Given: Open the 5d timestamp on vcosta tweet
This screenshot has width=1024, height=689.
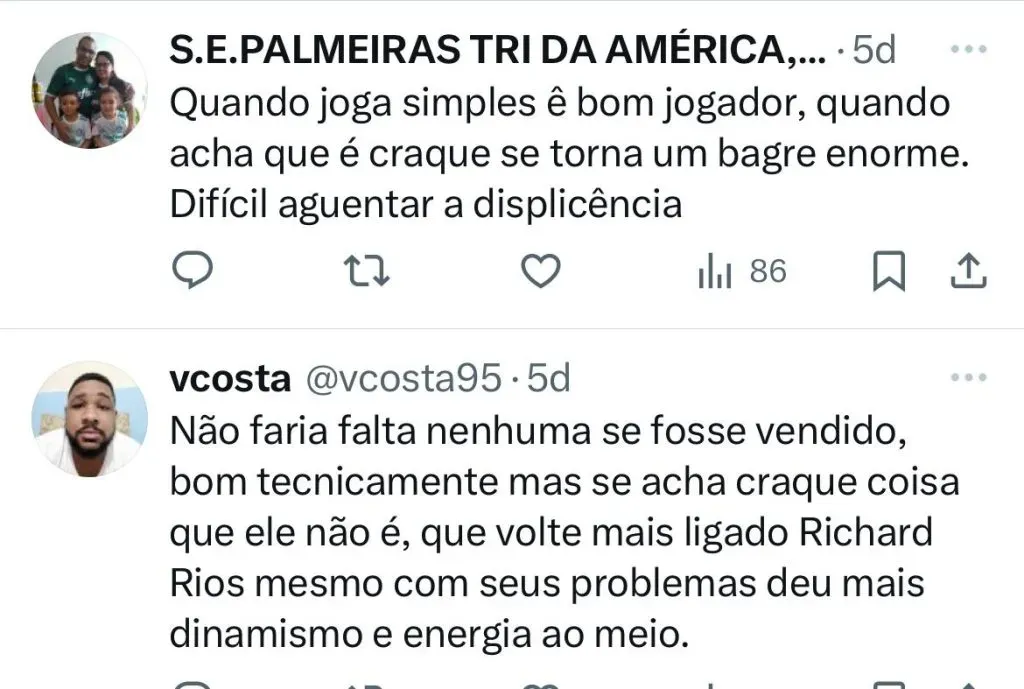Looking at the screenshot, I should point(549,379).
